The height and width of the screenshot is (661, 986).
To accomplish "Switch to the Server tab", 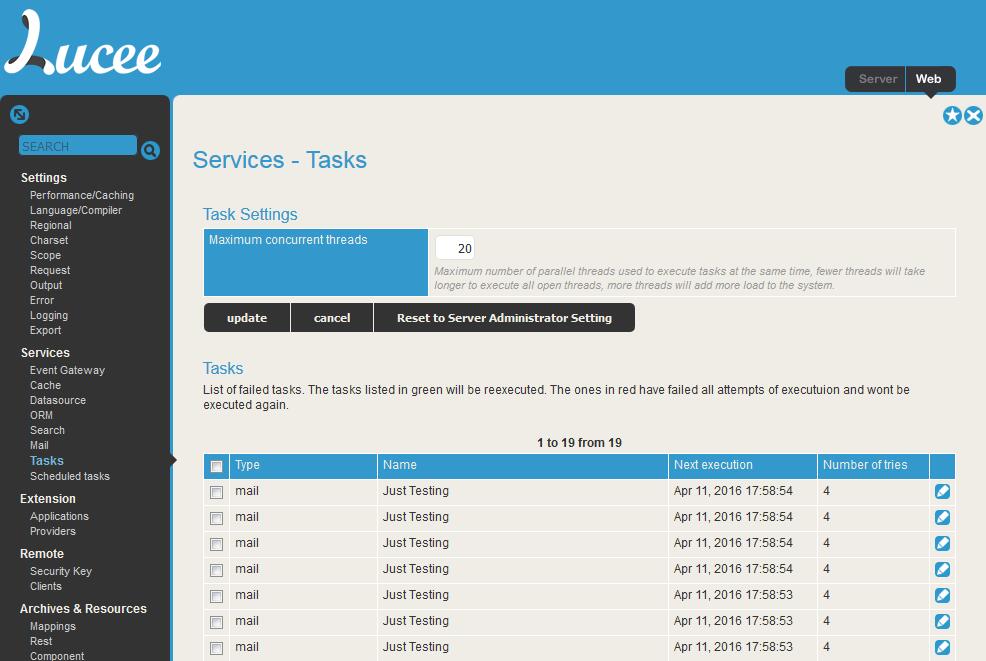I will click(875, 78).
